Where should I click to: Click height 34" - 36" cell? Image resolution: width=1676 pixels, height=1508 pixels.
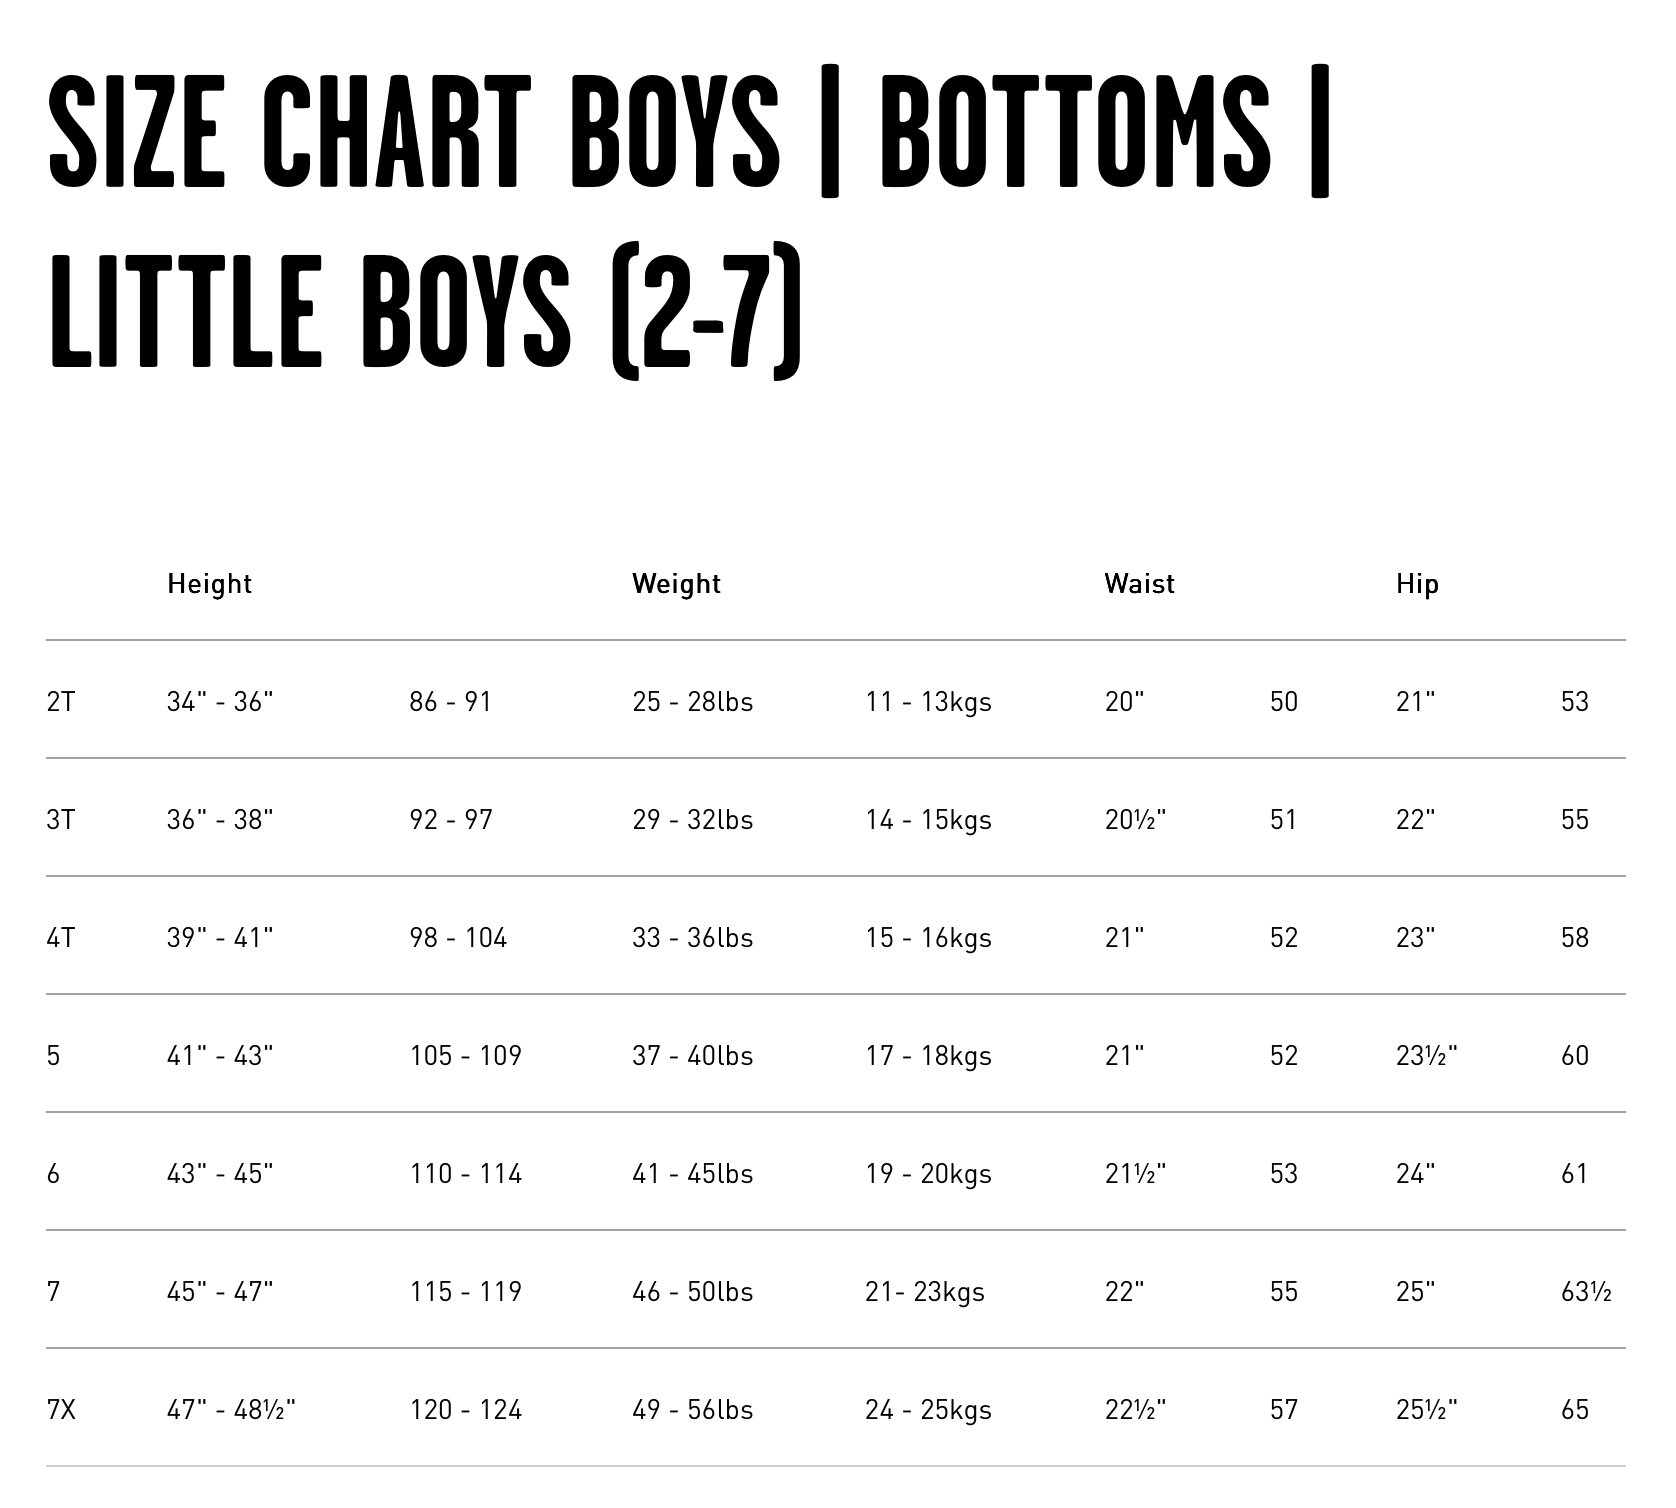(220, 702)
